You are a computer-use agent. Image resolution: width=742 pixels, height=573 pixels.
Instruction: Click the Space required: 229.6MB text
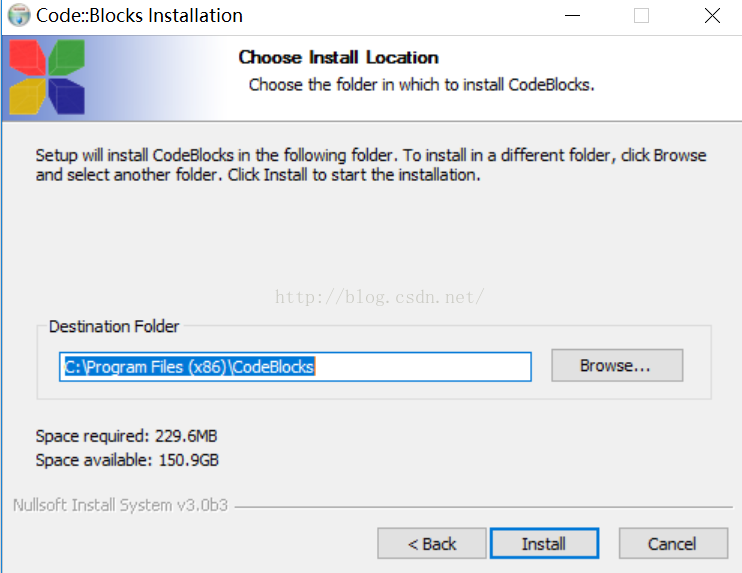[126, 436]
